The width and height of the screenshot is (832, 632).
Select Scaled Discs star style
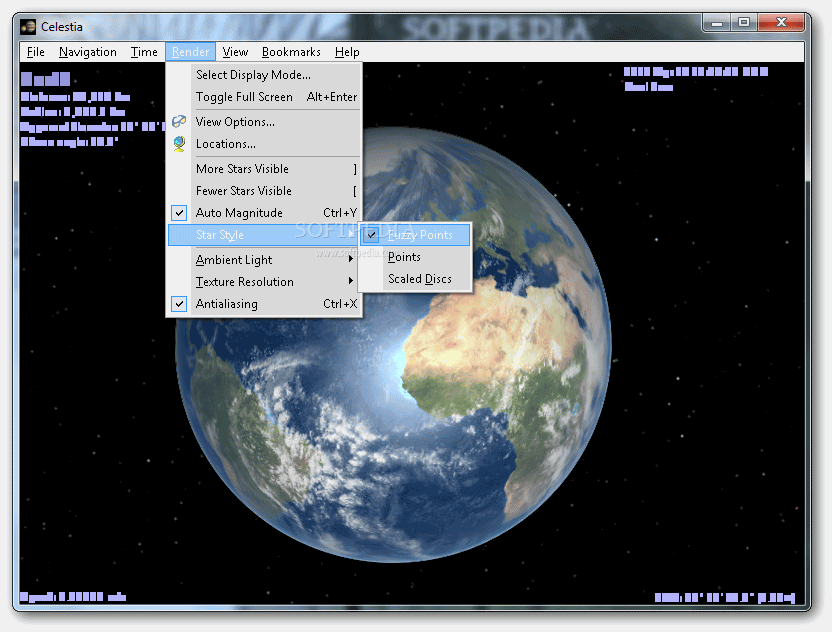point(415,279)
